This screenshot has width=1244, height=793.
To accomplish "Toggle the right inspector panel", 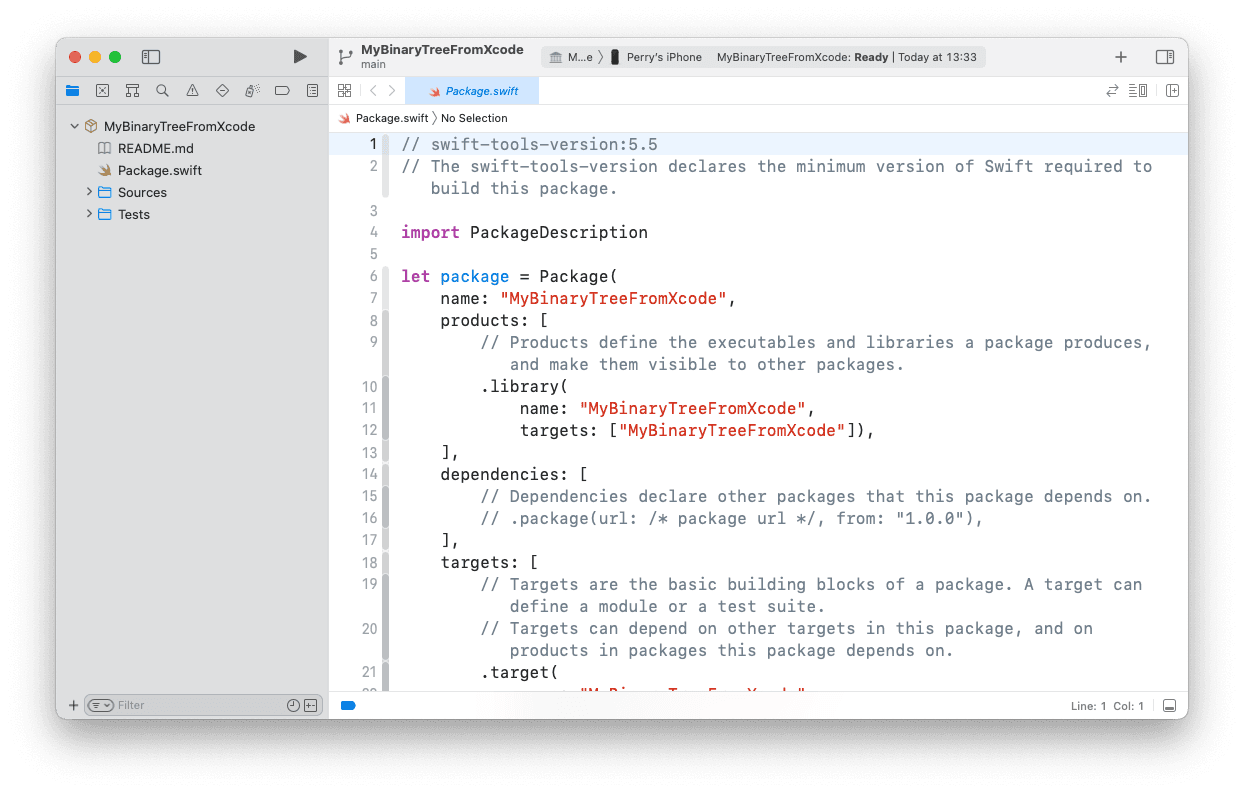I will (1164, 57).
